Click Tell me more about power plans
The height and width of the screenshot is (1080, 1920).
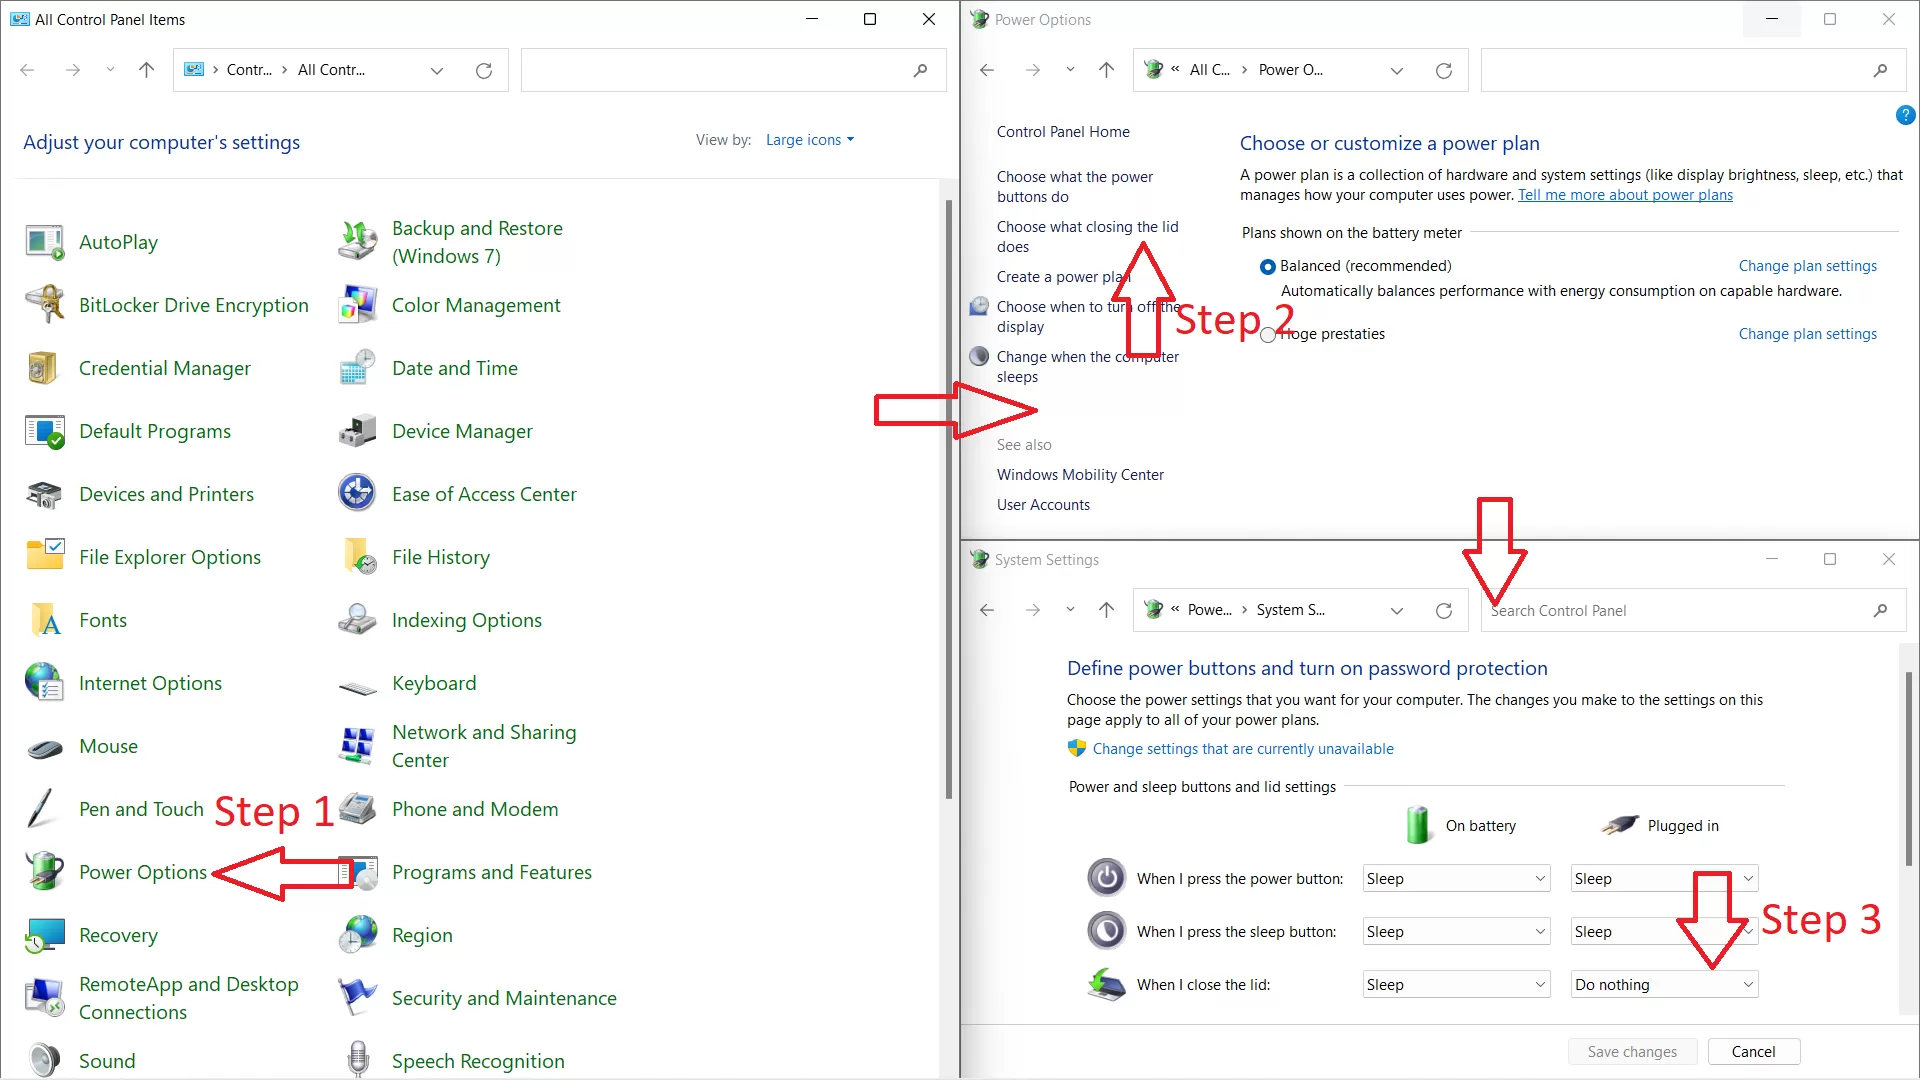pos(1625,195)
